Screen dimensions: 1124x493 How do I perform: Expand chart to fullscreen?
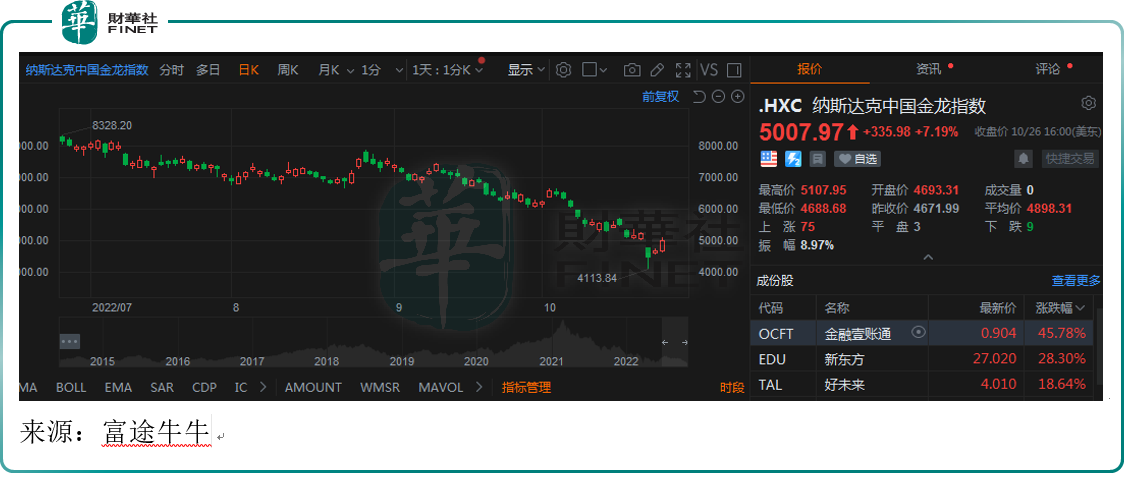(x=683, y=70)
